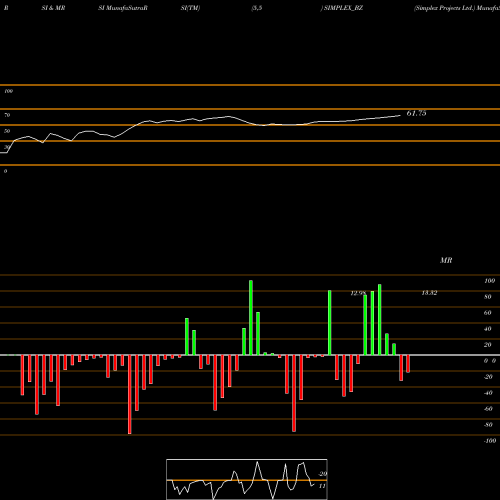Click the (Simplex Projects Ltd.) header text
The image size is (500, 500).
[444, 8]
